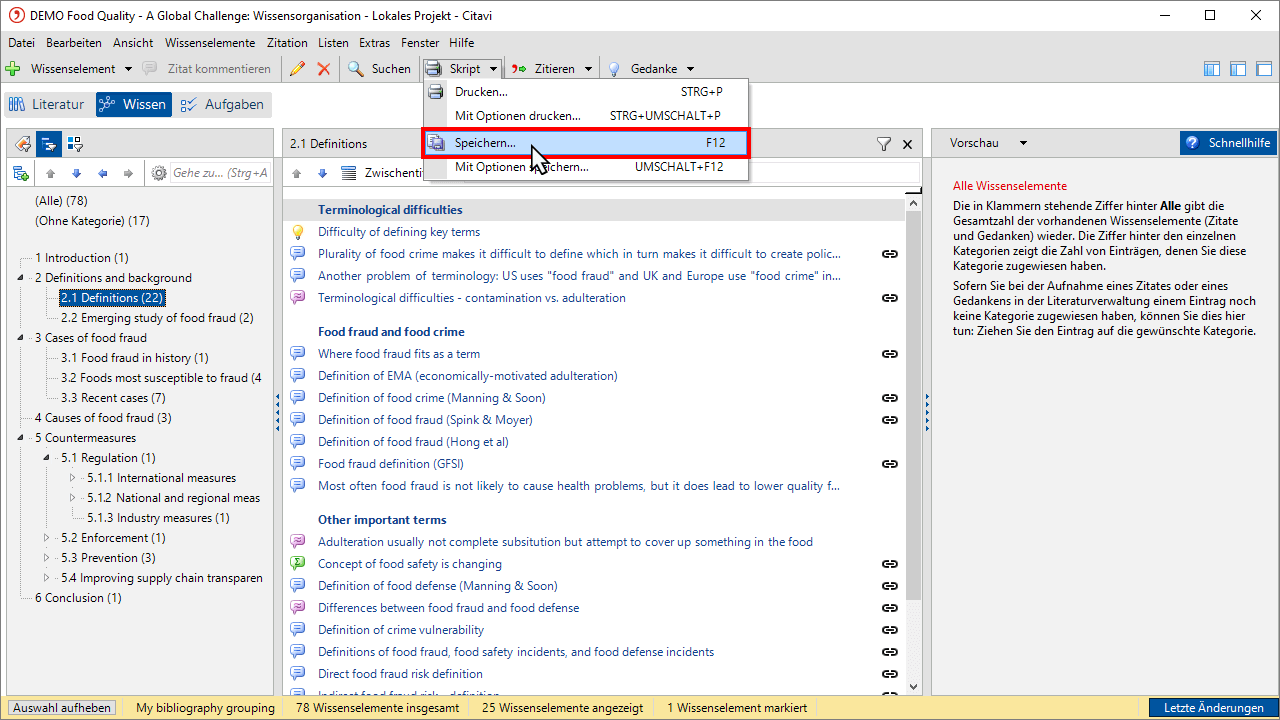The width and height of the screenshot is (1280, 720).
Task: Choose Drucken... from Skript menu
Action: (587, 92)
